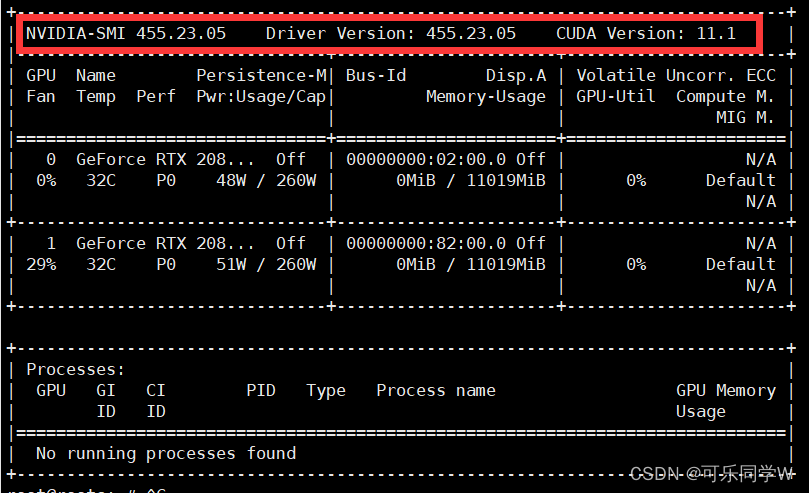Click the 'Fan' column header
This screenshot has width=809, height=493.
click(x=41, y=97)
